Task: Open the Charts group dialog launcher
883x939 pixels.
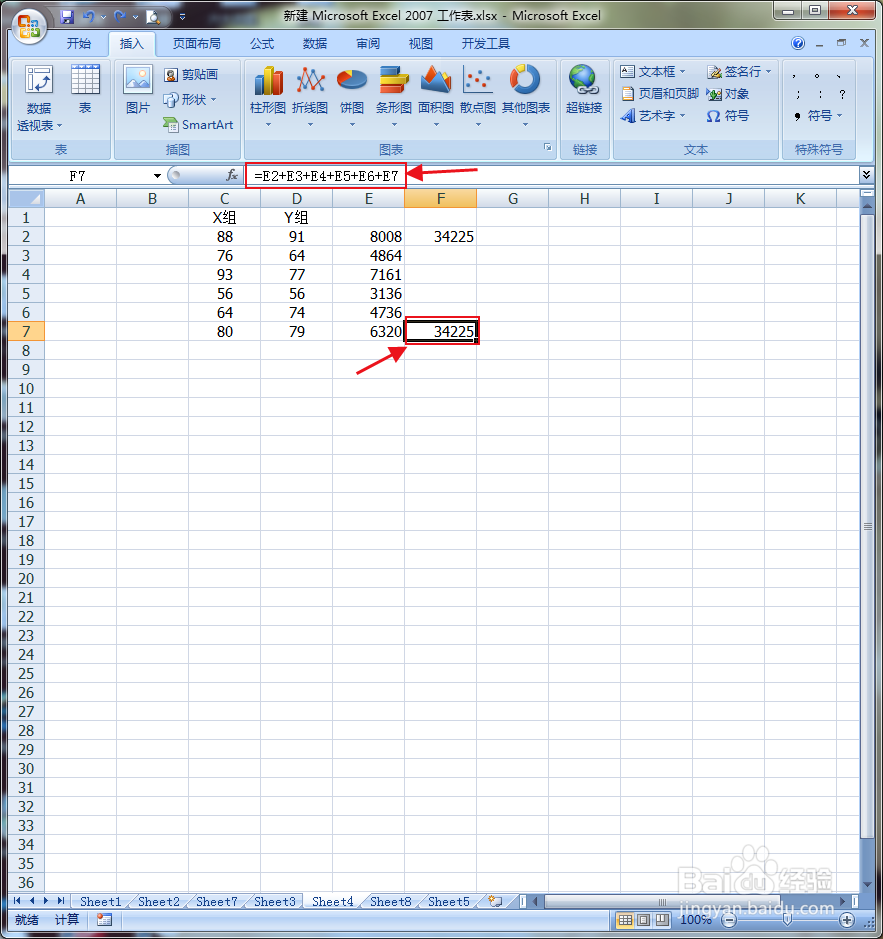Action: click(547, 147)
